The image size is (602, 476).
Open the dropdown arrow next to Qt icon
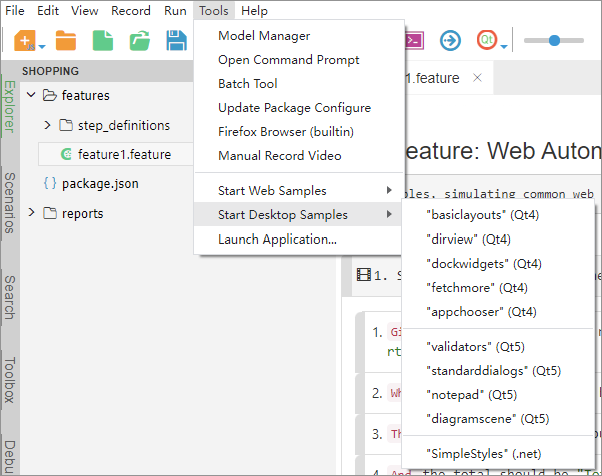click(x=504, y=47)
